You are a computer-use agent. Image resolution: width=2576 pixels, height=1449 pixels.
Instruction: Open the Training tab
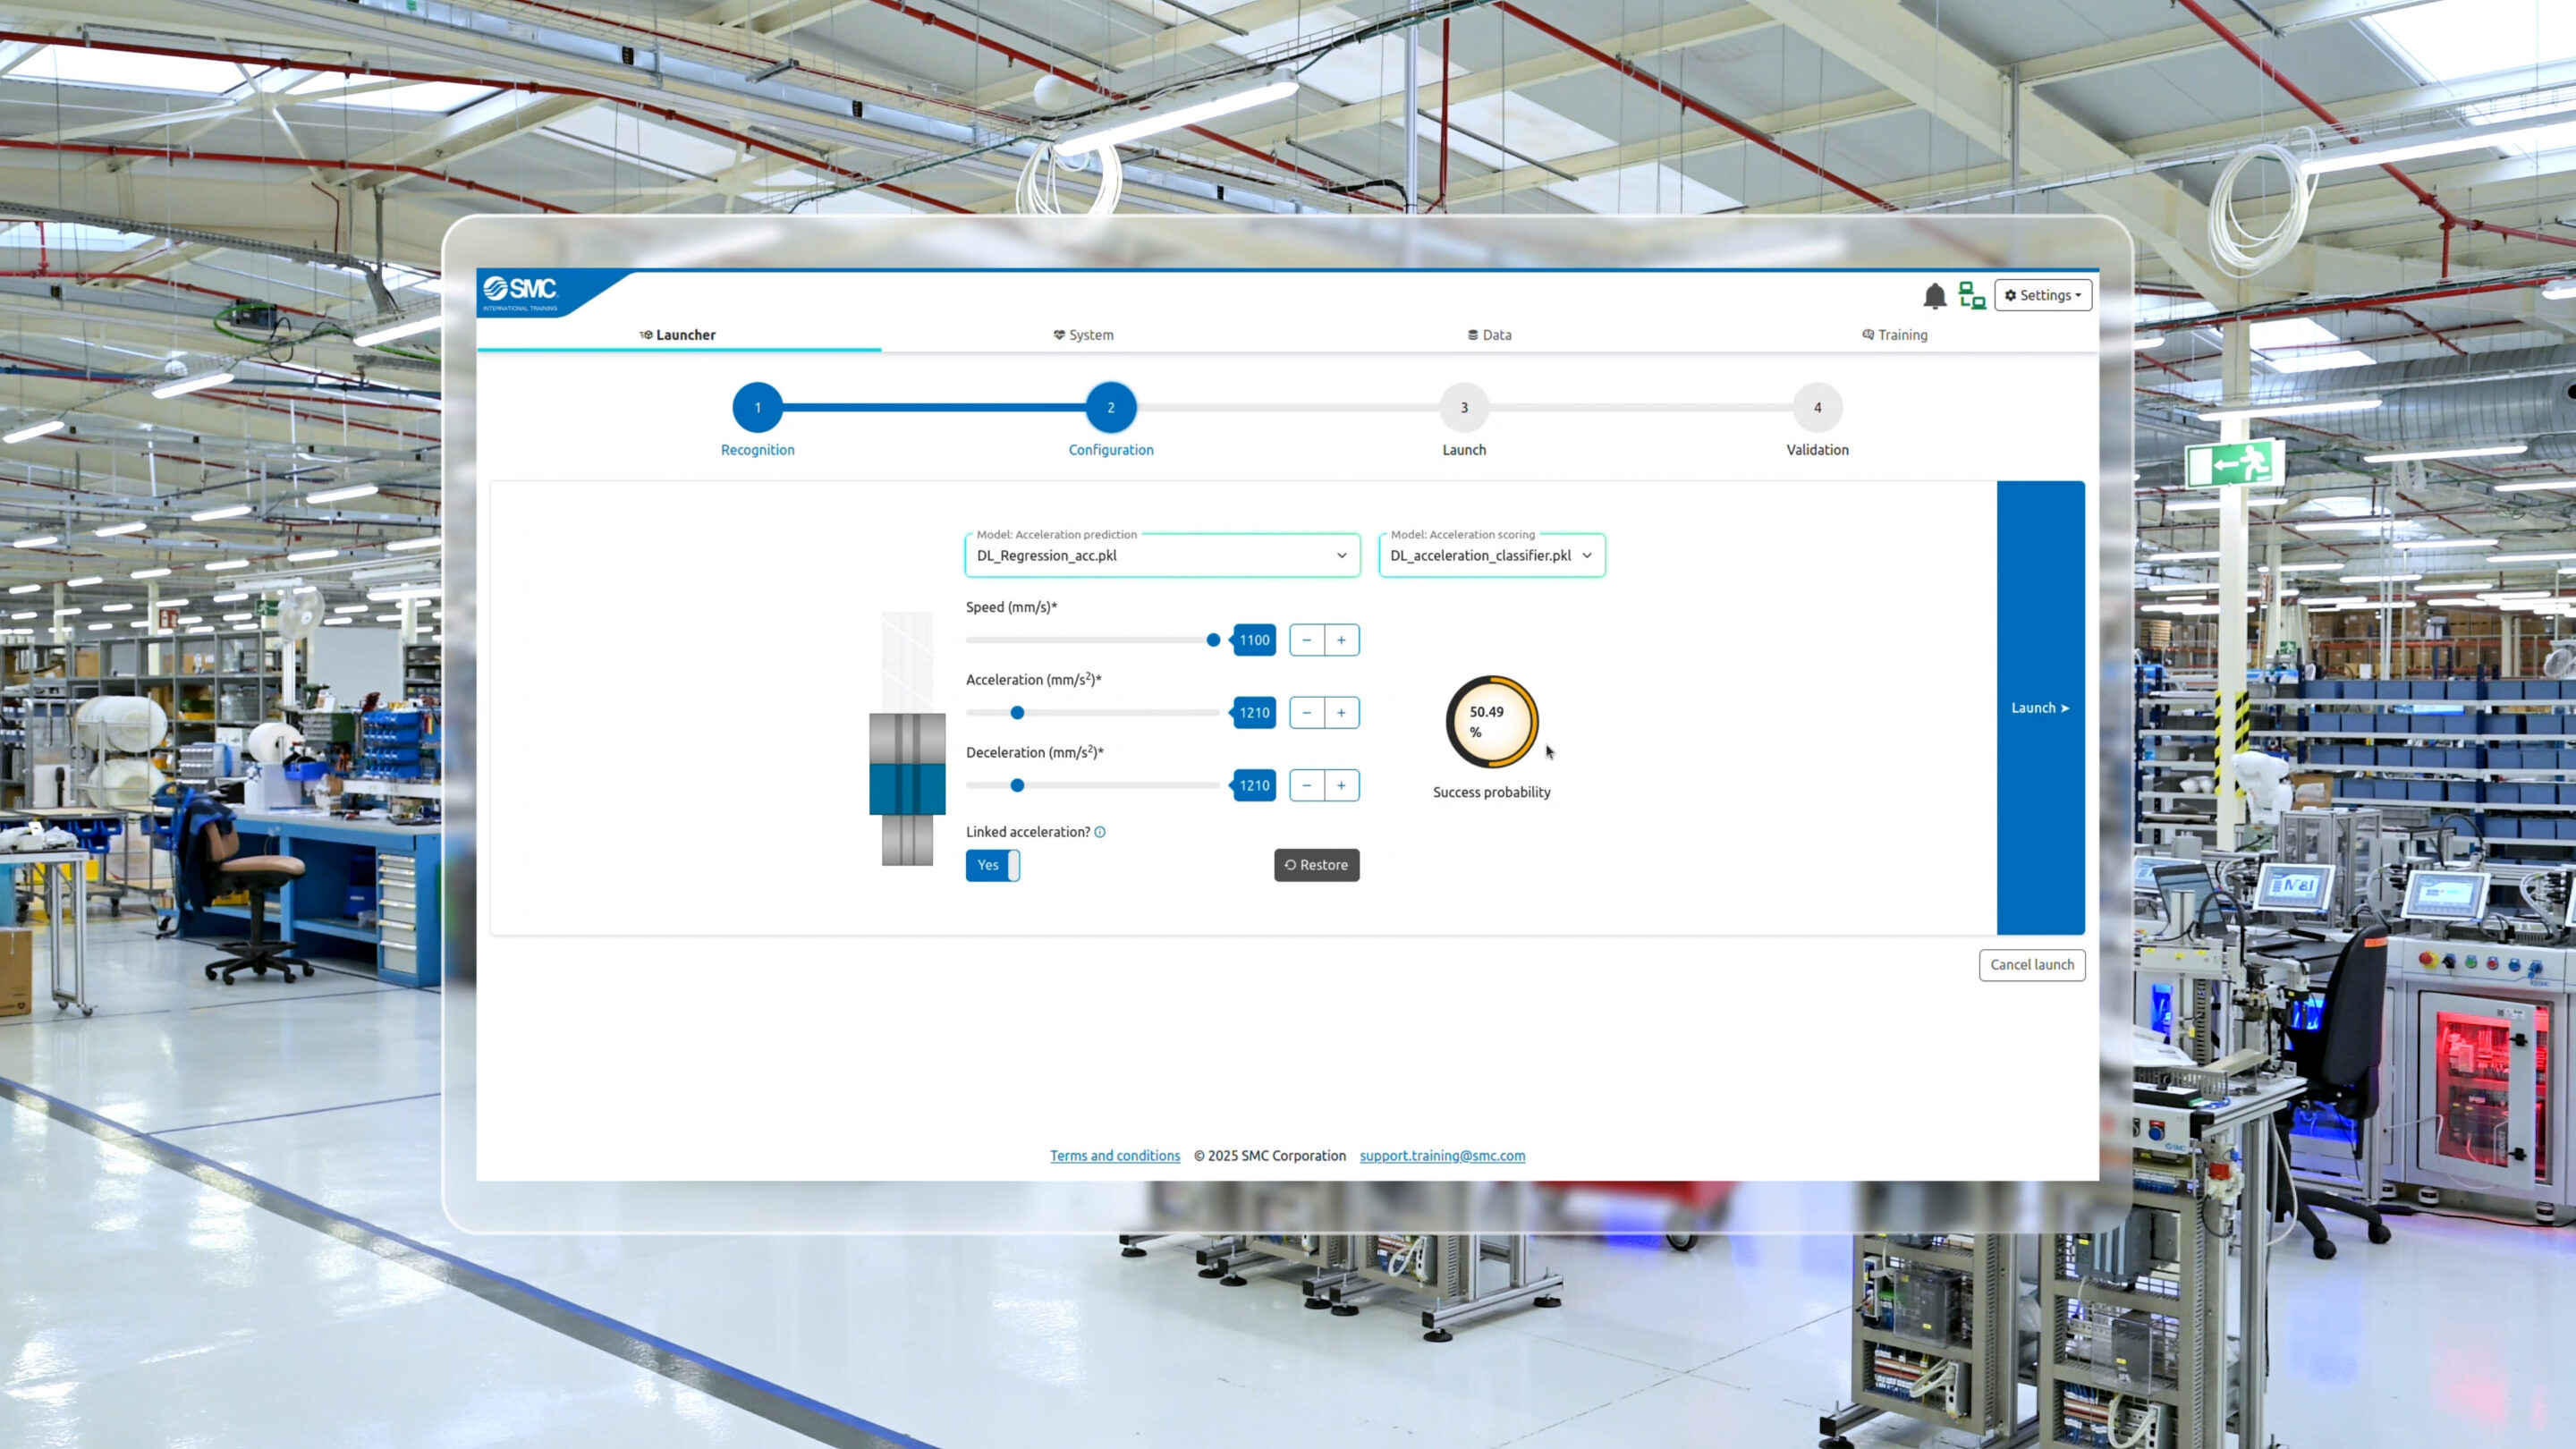click(1894, 335)
